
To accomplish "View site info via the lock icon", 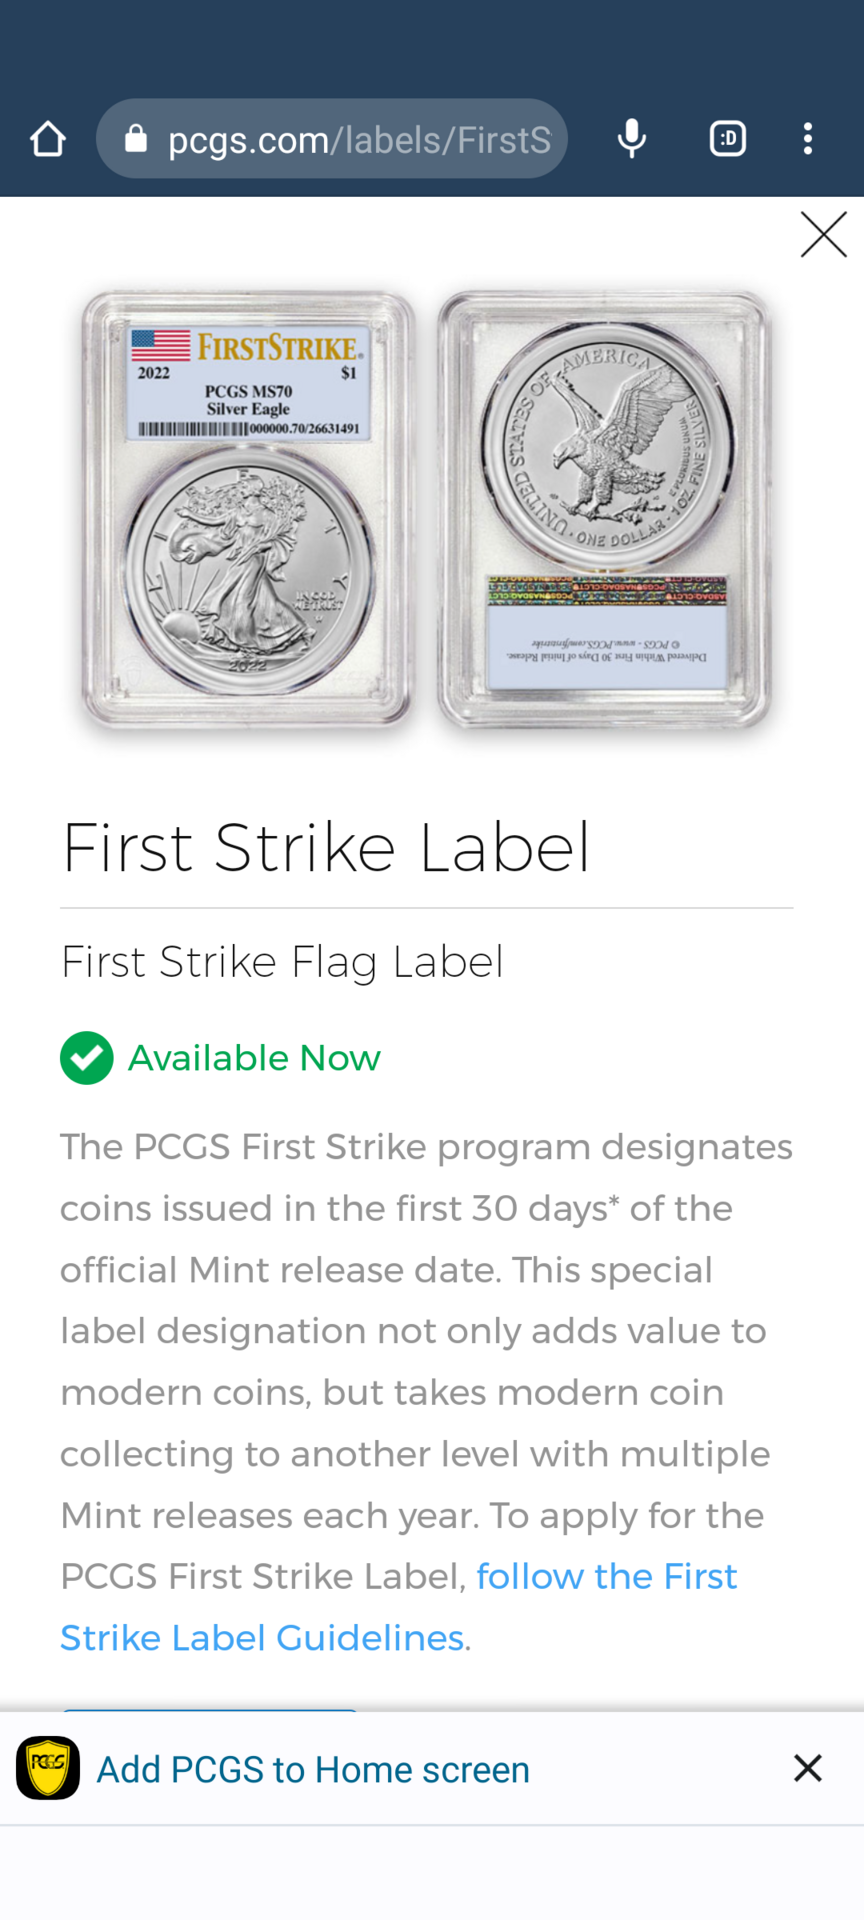I will [136, 138].
